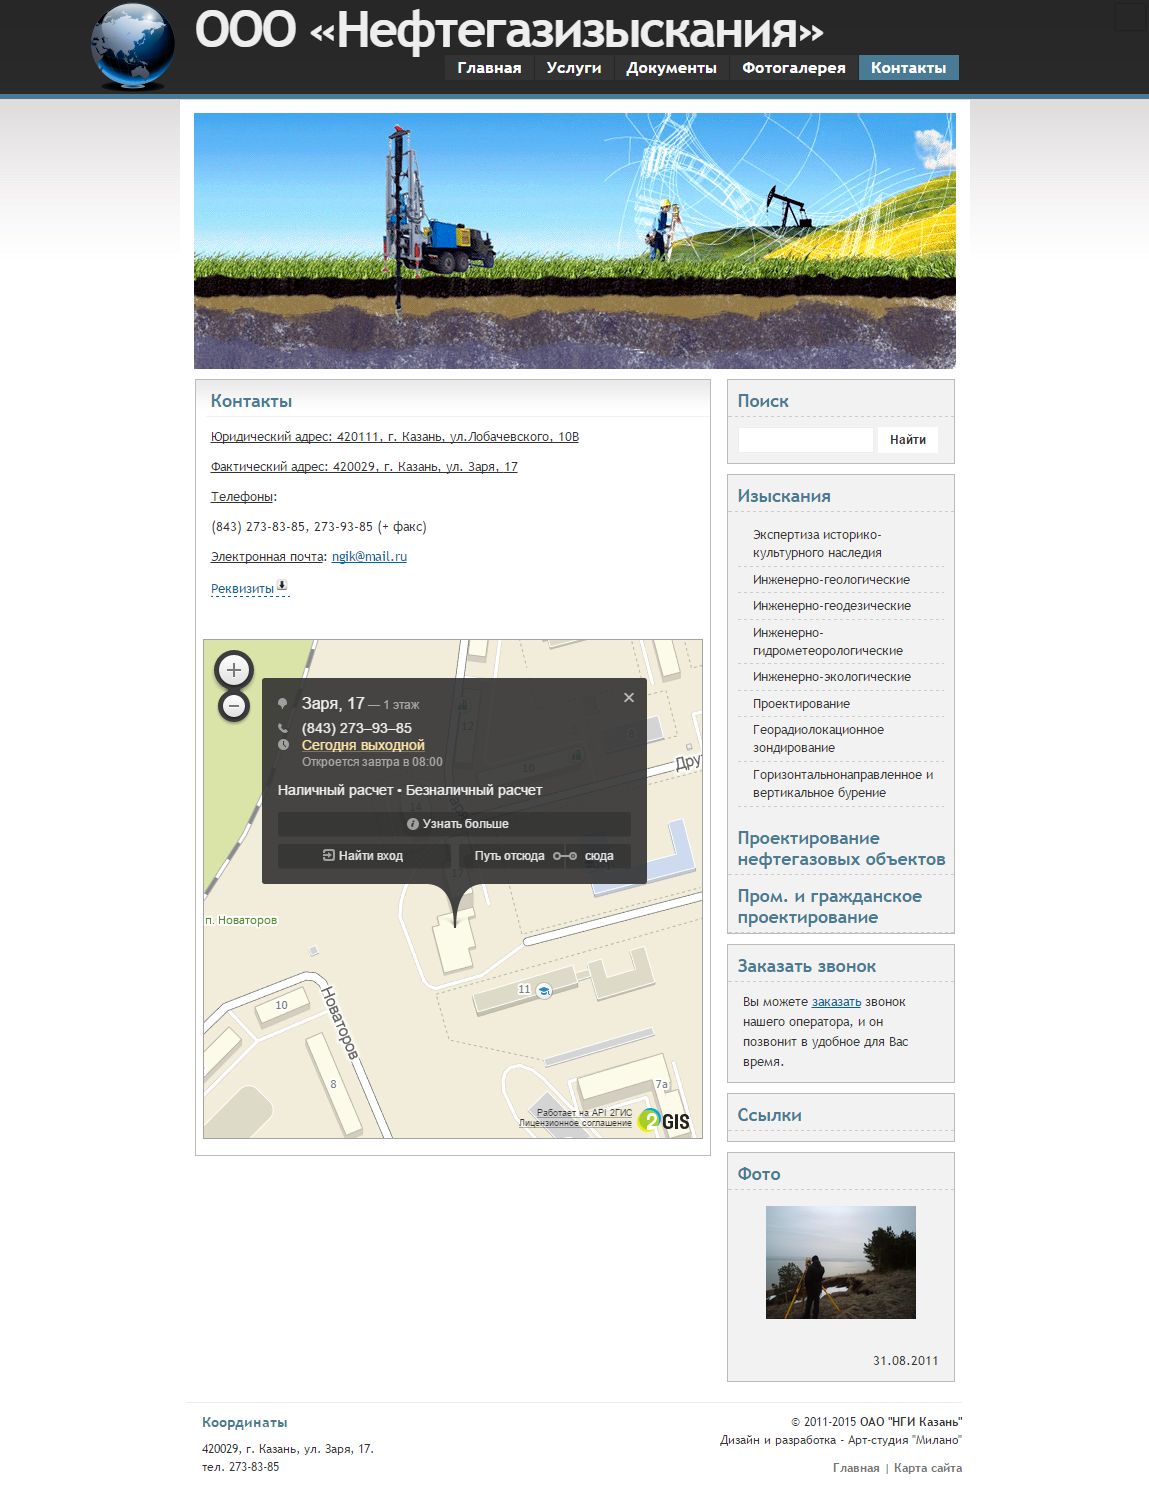
Task: Zoom out the map with minus button
Action: [x=234, y=706]
